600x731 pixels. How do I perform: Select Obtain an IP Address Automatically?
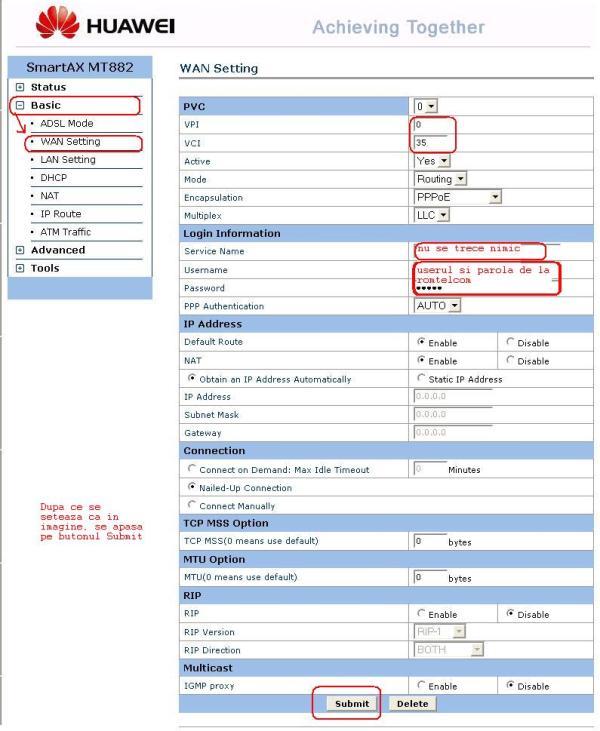(192, 379)
